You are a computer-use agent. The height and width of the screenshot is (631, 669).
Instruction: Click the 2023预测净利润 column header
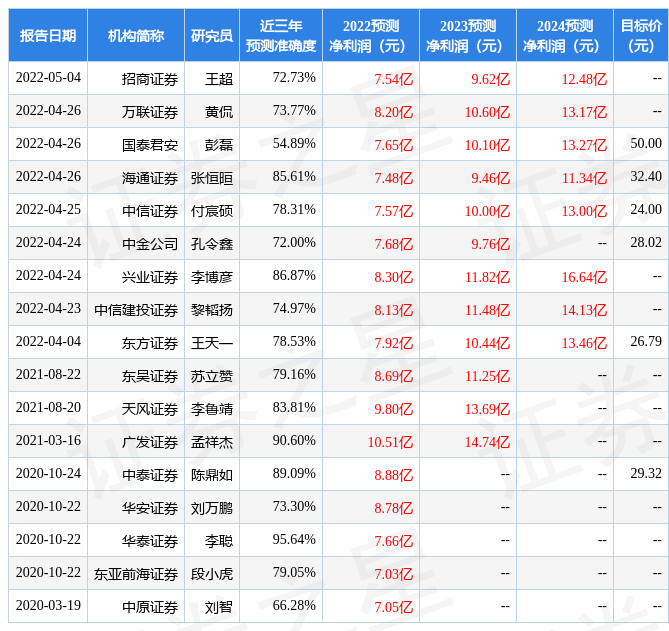(468, 35)
